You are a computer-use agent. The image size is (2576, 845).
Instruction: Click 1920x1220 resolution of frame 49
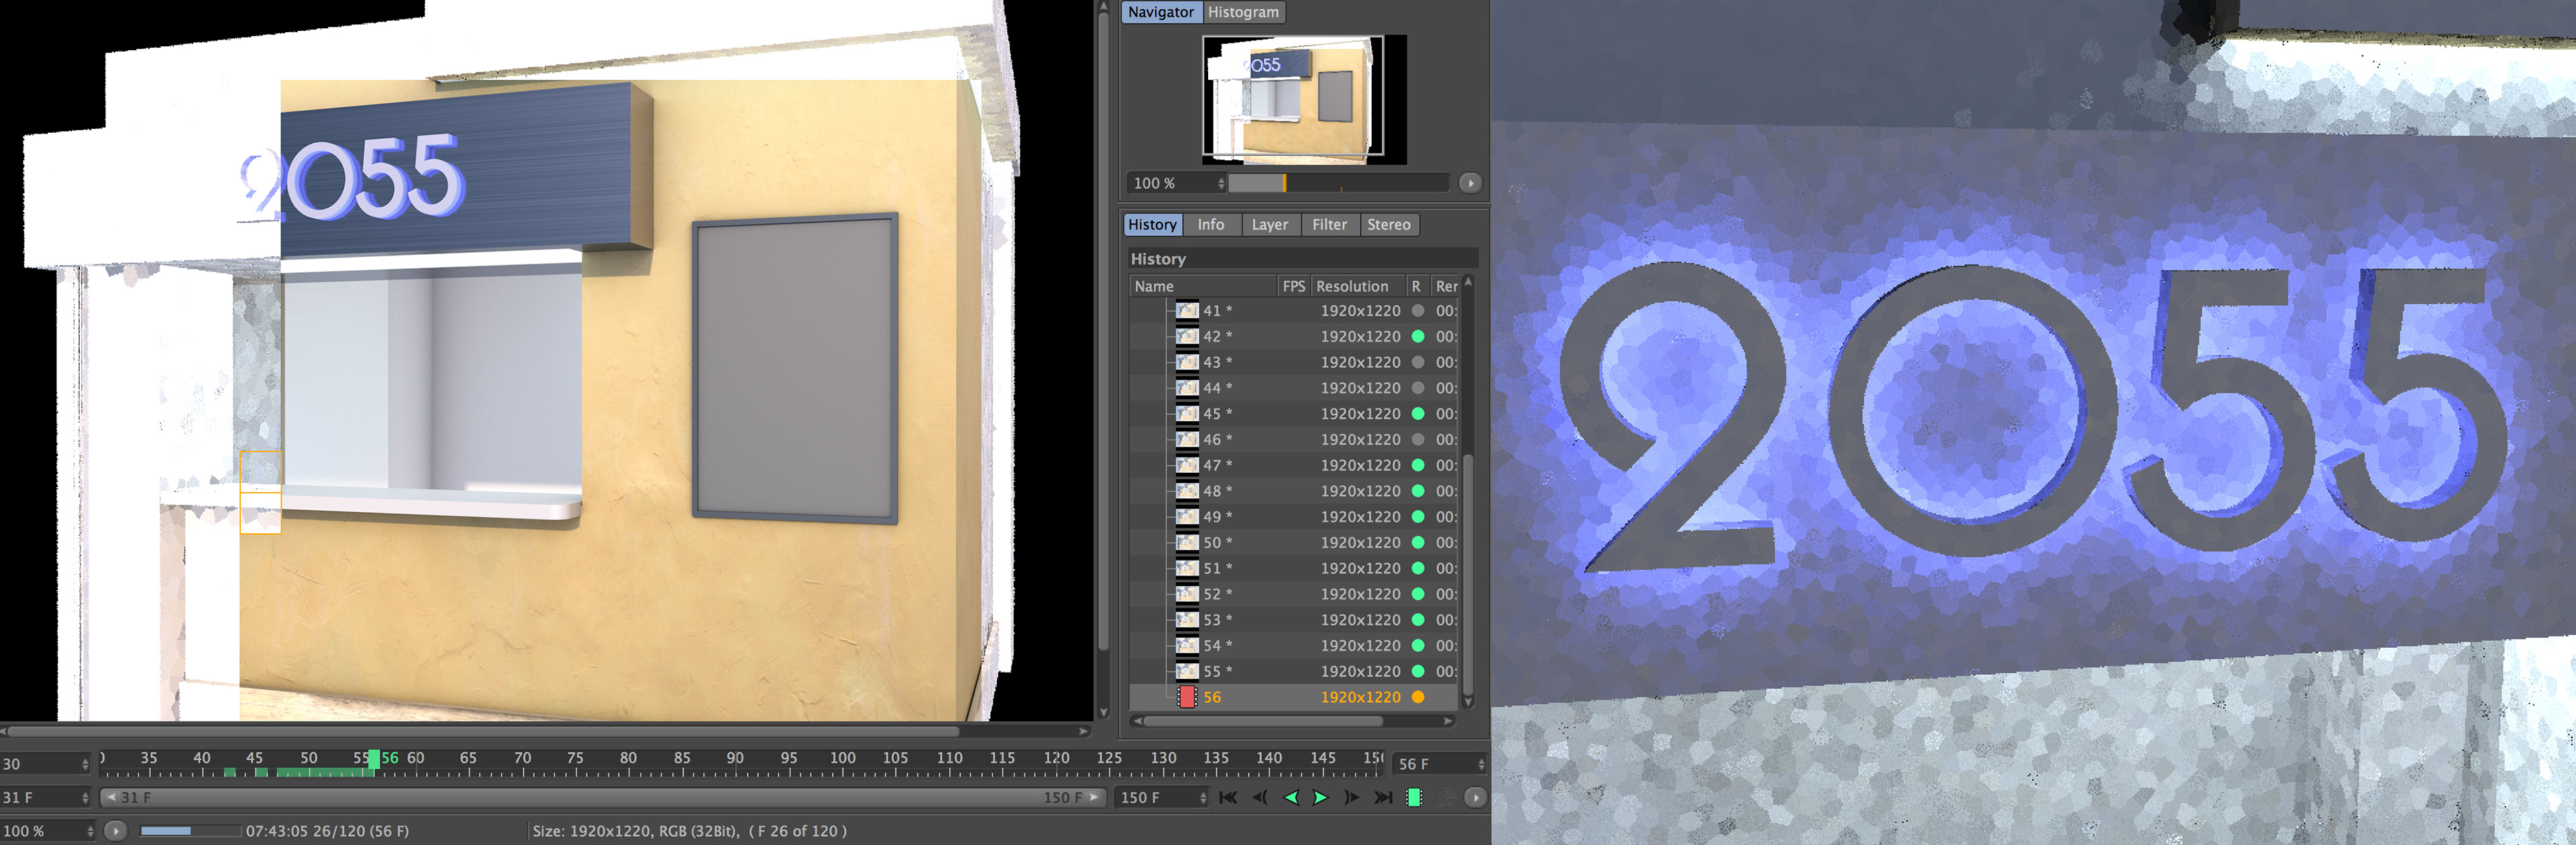[x=1360, y=517]
